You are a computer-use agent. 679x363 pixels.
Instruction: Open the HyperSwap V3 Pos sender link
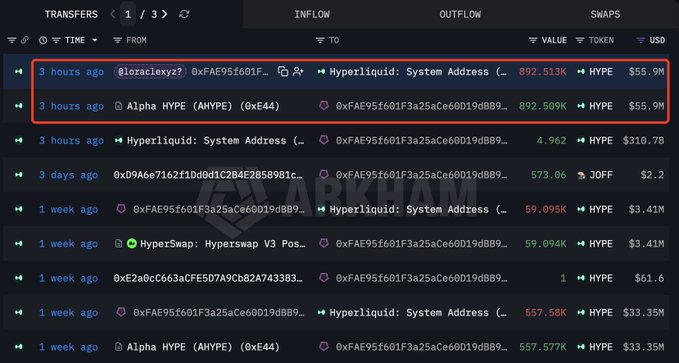[223, 244]
